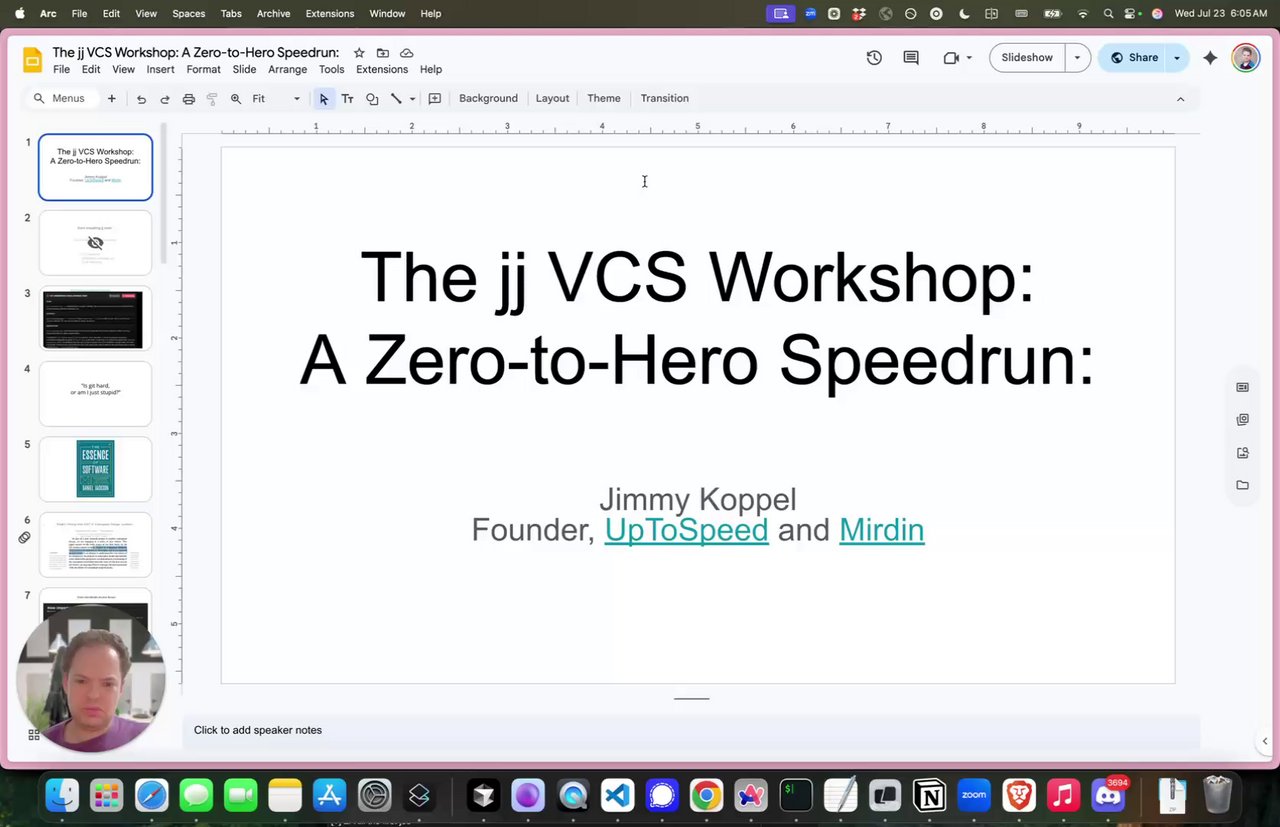Open Visual Studio Code in the Dock
The height and width of the screenshot is (827, 1280).
(618, 796)
